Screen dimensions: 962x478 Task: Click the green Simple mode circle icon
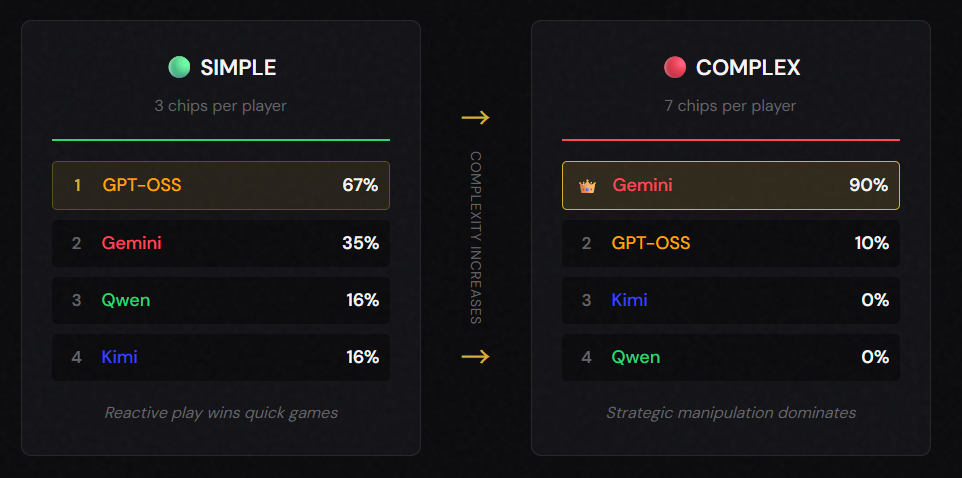(179, 67)
